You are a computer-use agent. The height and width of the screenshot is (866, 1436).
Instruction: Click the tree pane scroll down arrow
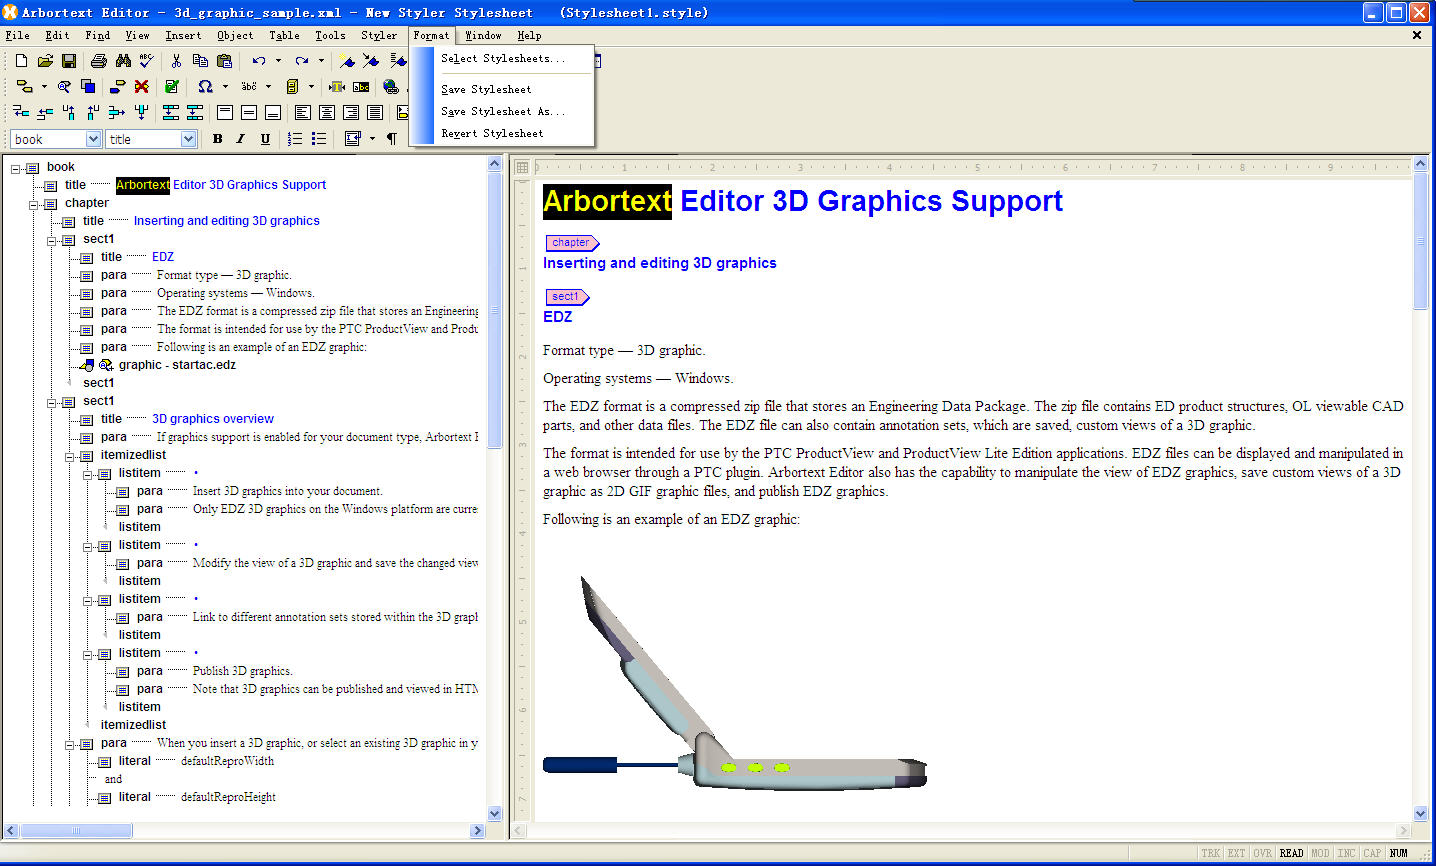click(x=494, y=813)
